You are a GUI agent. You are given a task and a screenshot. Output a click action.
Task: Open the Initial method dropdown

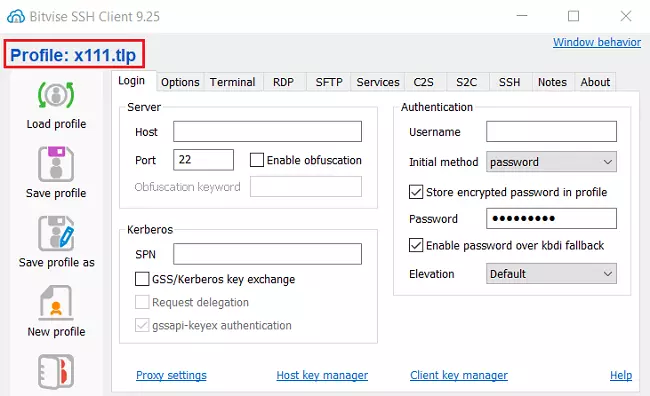click(x=551, y=162)
